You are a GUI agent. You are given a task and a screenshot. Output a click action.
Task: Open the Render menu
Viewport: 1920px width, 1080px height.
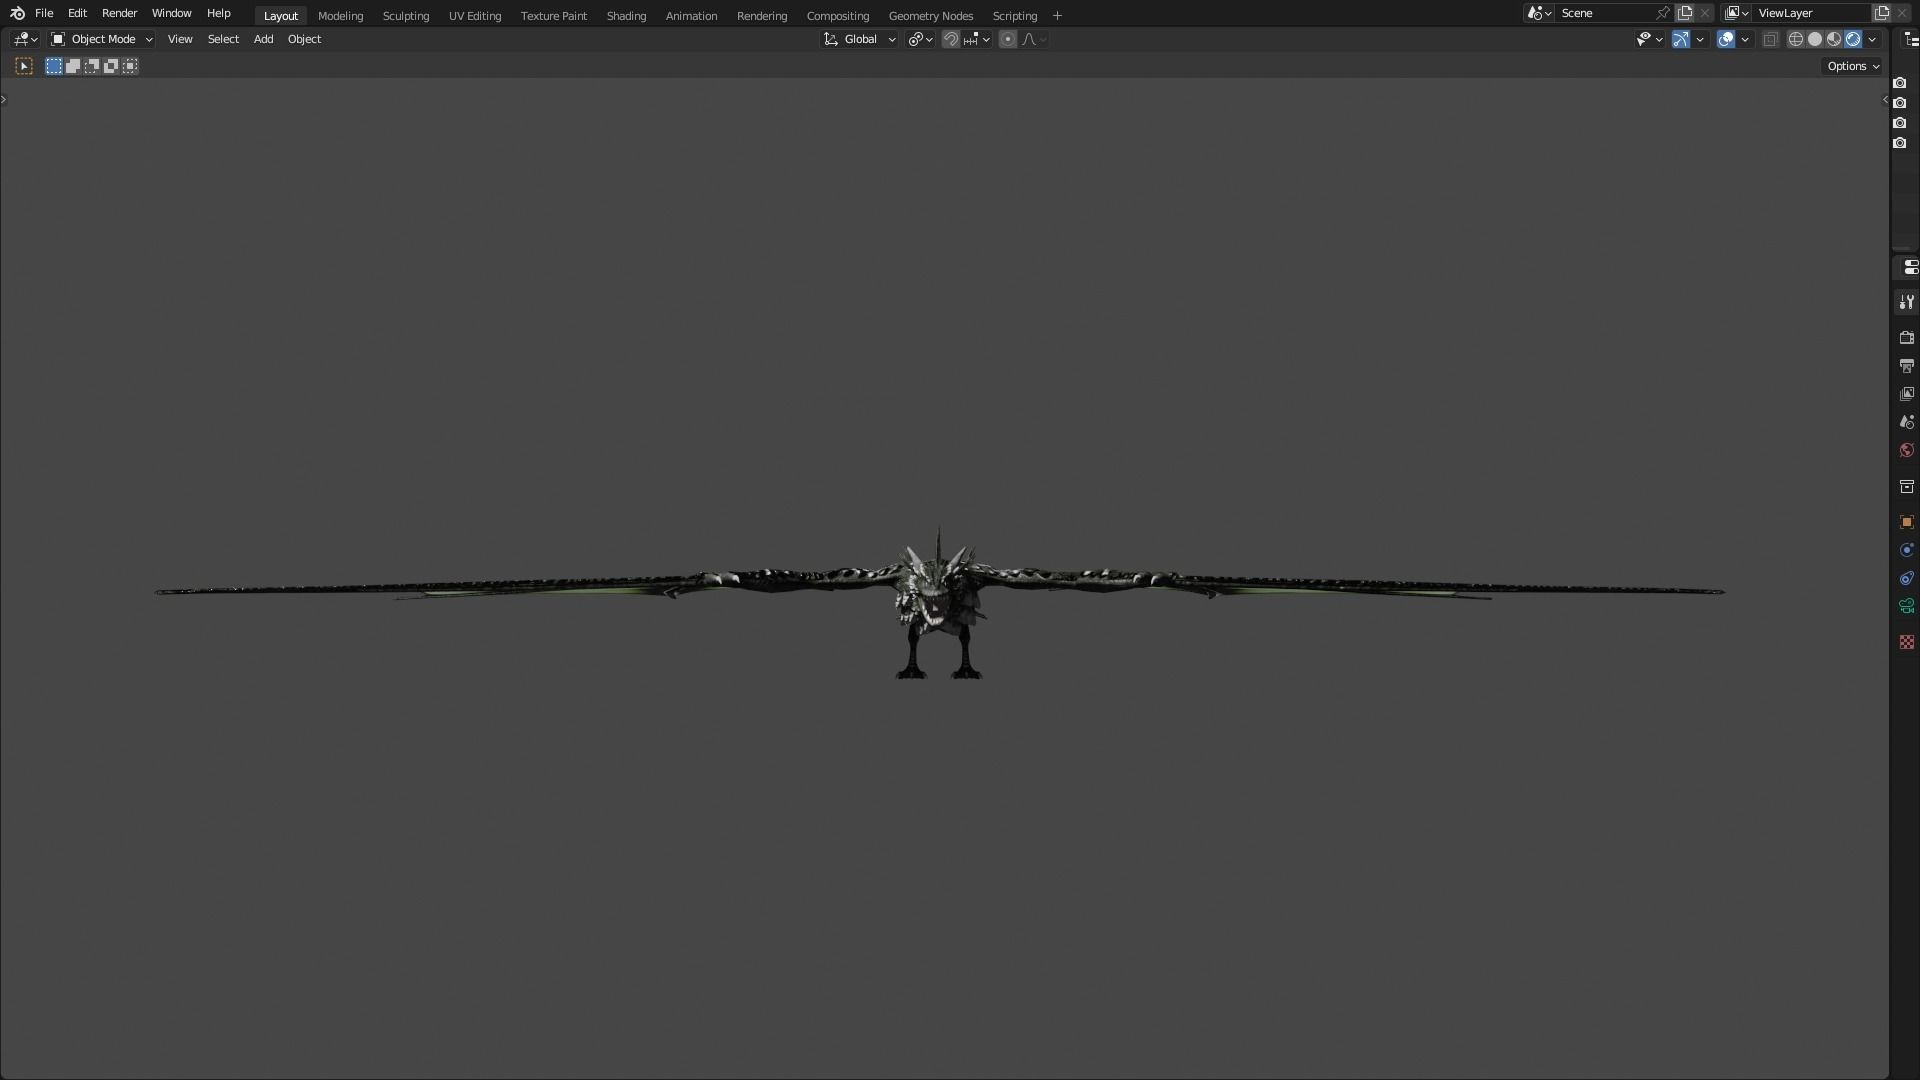(119, 13)
